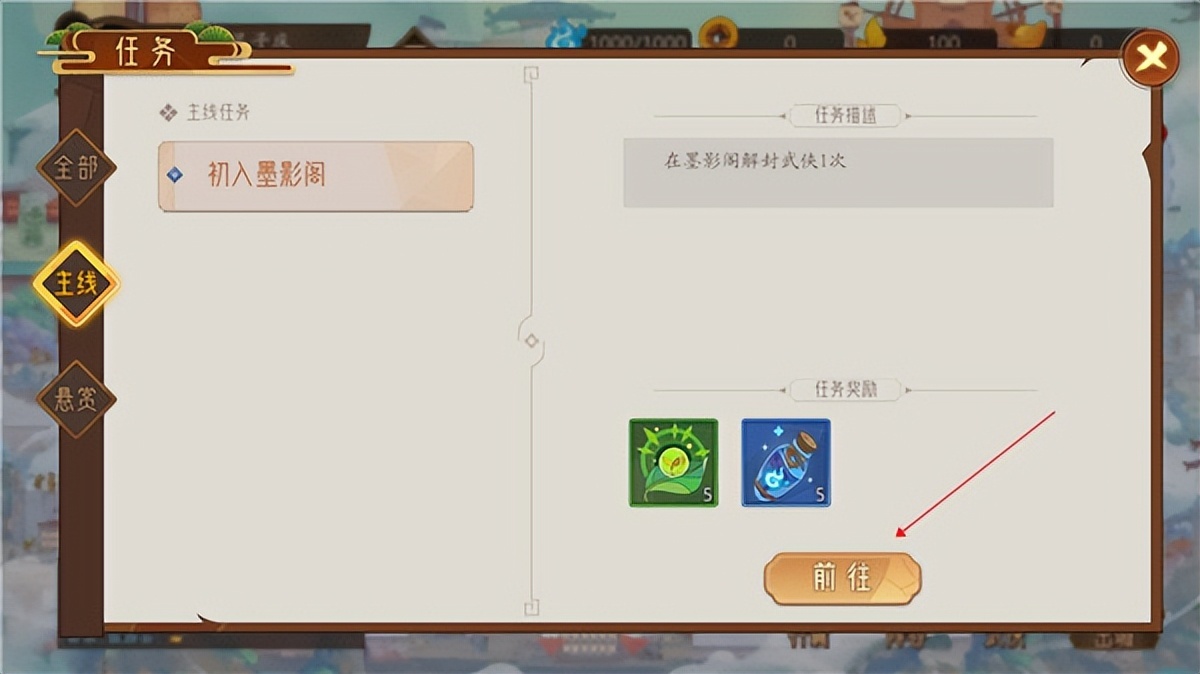Image resolution: width=1200 pixels, height=674 pixels.
Task: Select the blue potion bottle reward icon
Action: 786,462
